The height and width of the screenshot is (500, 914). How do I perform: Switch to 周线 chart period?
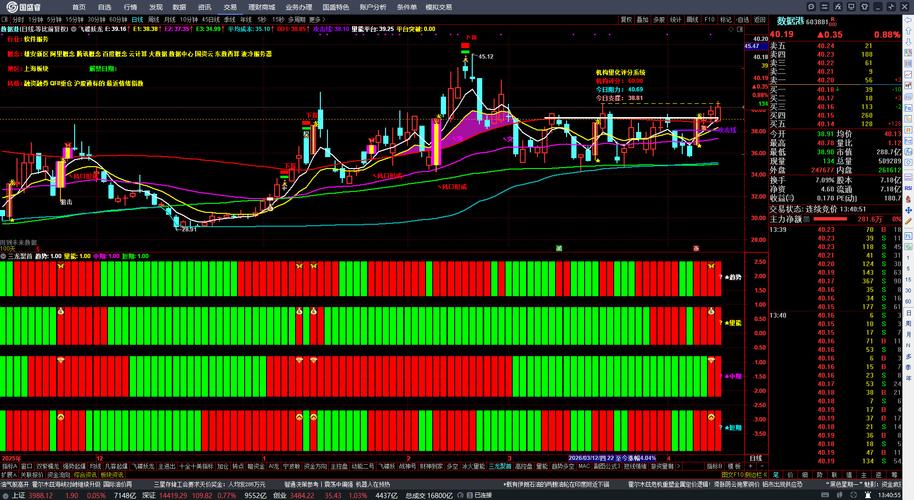(153, 20)
